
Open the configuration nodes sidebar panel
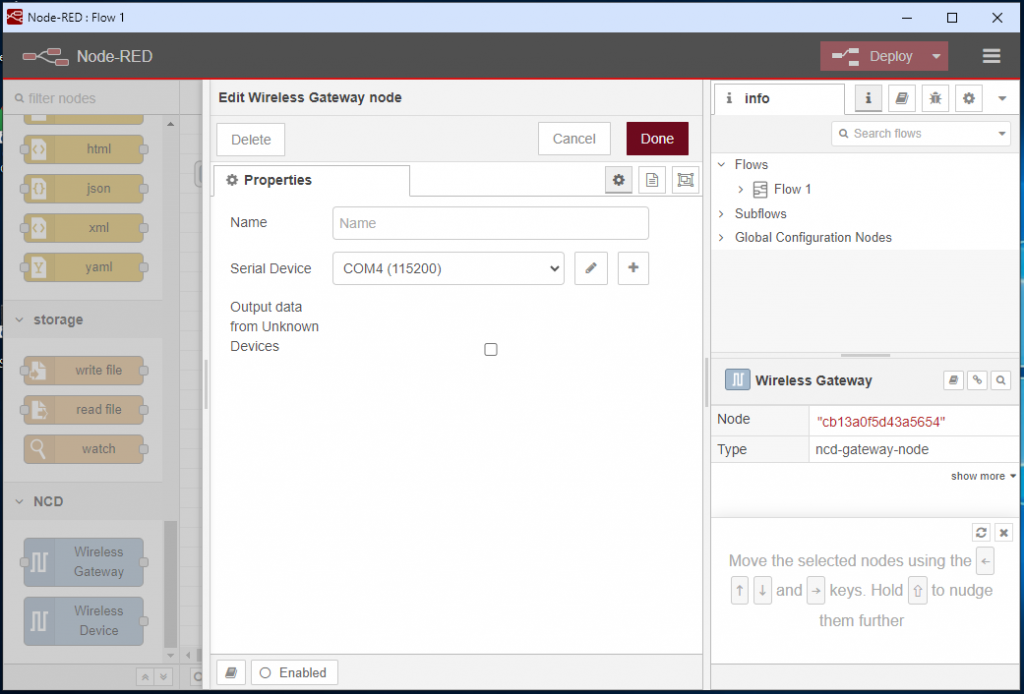(968, 98)
